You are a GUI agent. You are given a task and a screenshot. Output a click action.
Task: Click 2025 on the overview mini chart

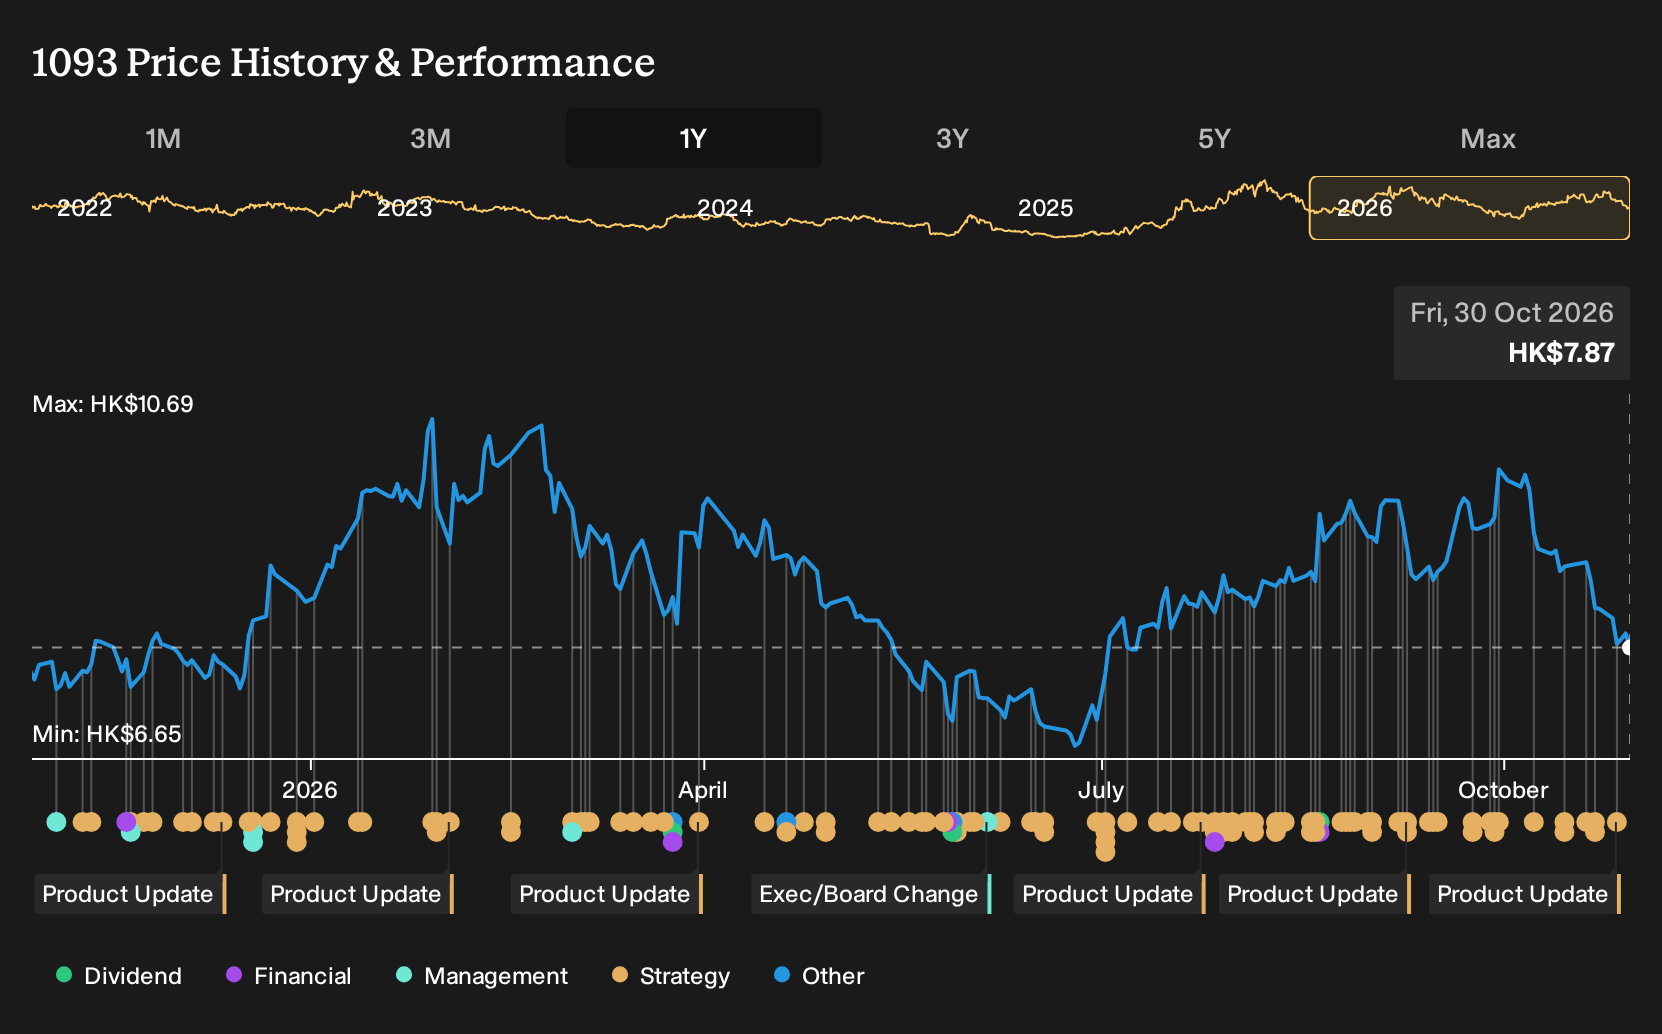pyautogui.click(x=1045, y=208)
